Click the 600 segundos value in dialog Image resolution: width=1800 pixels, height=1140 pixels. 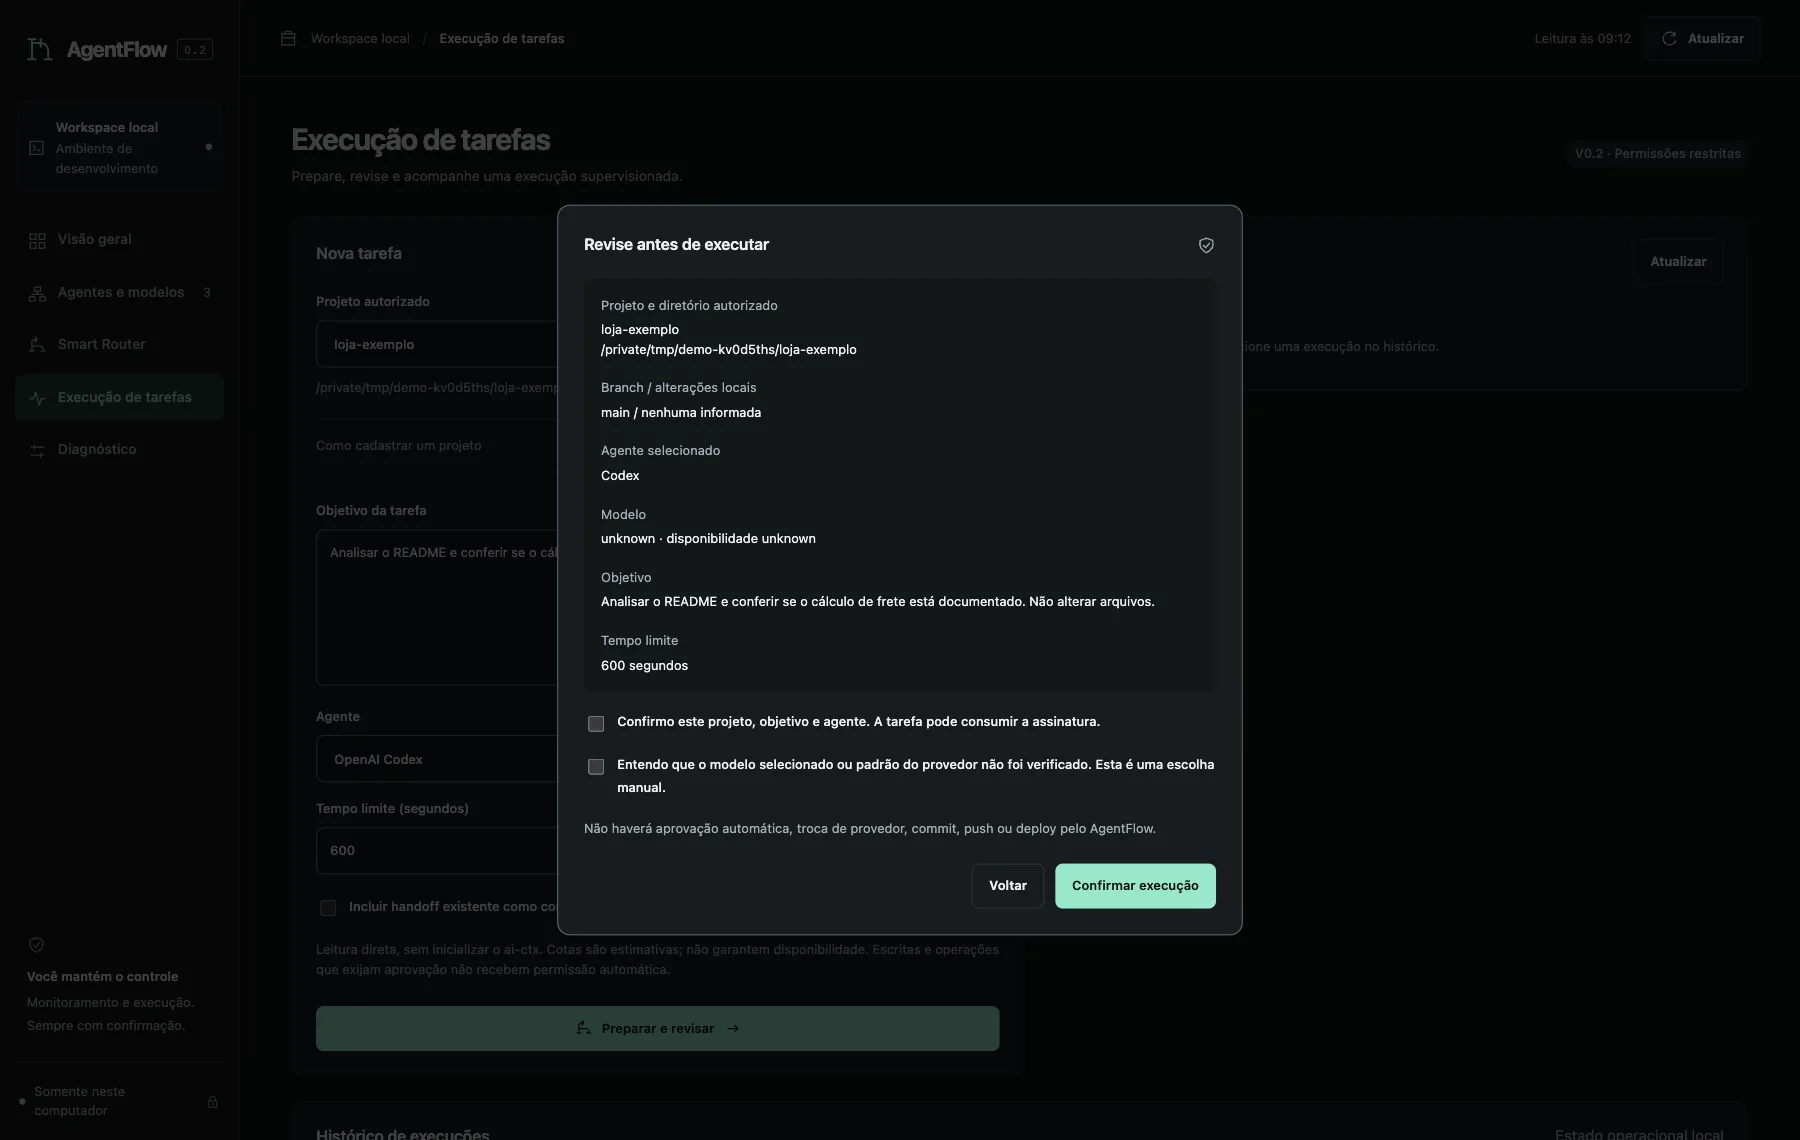(644, 666)
